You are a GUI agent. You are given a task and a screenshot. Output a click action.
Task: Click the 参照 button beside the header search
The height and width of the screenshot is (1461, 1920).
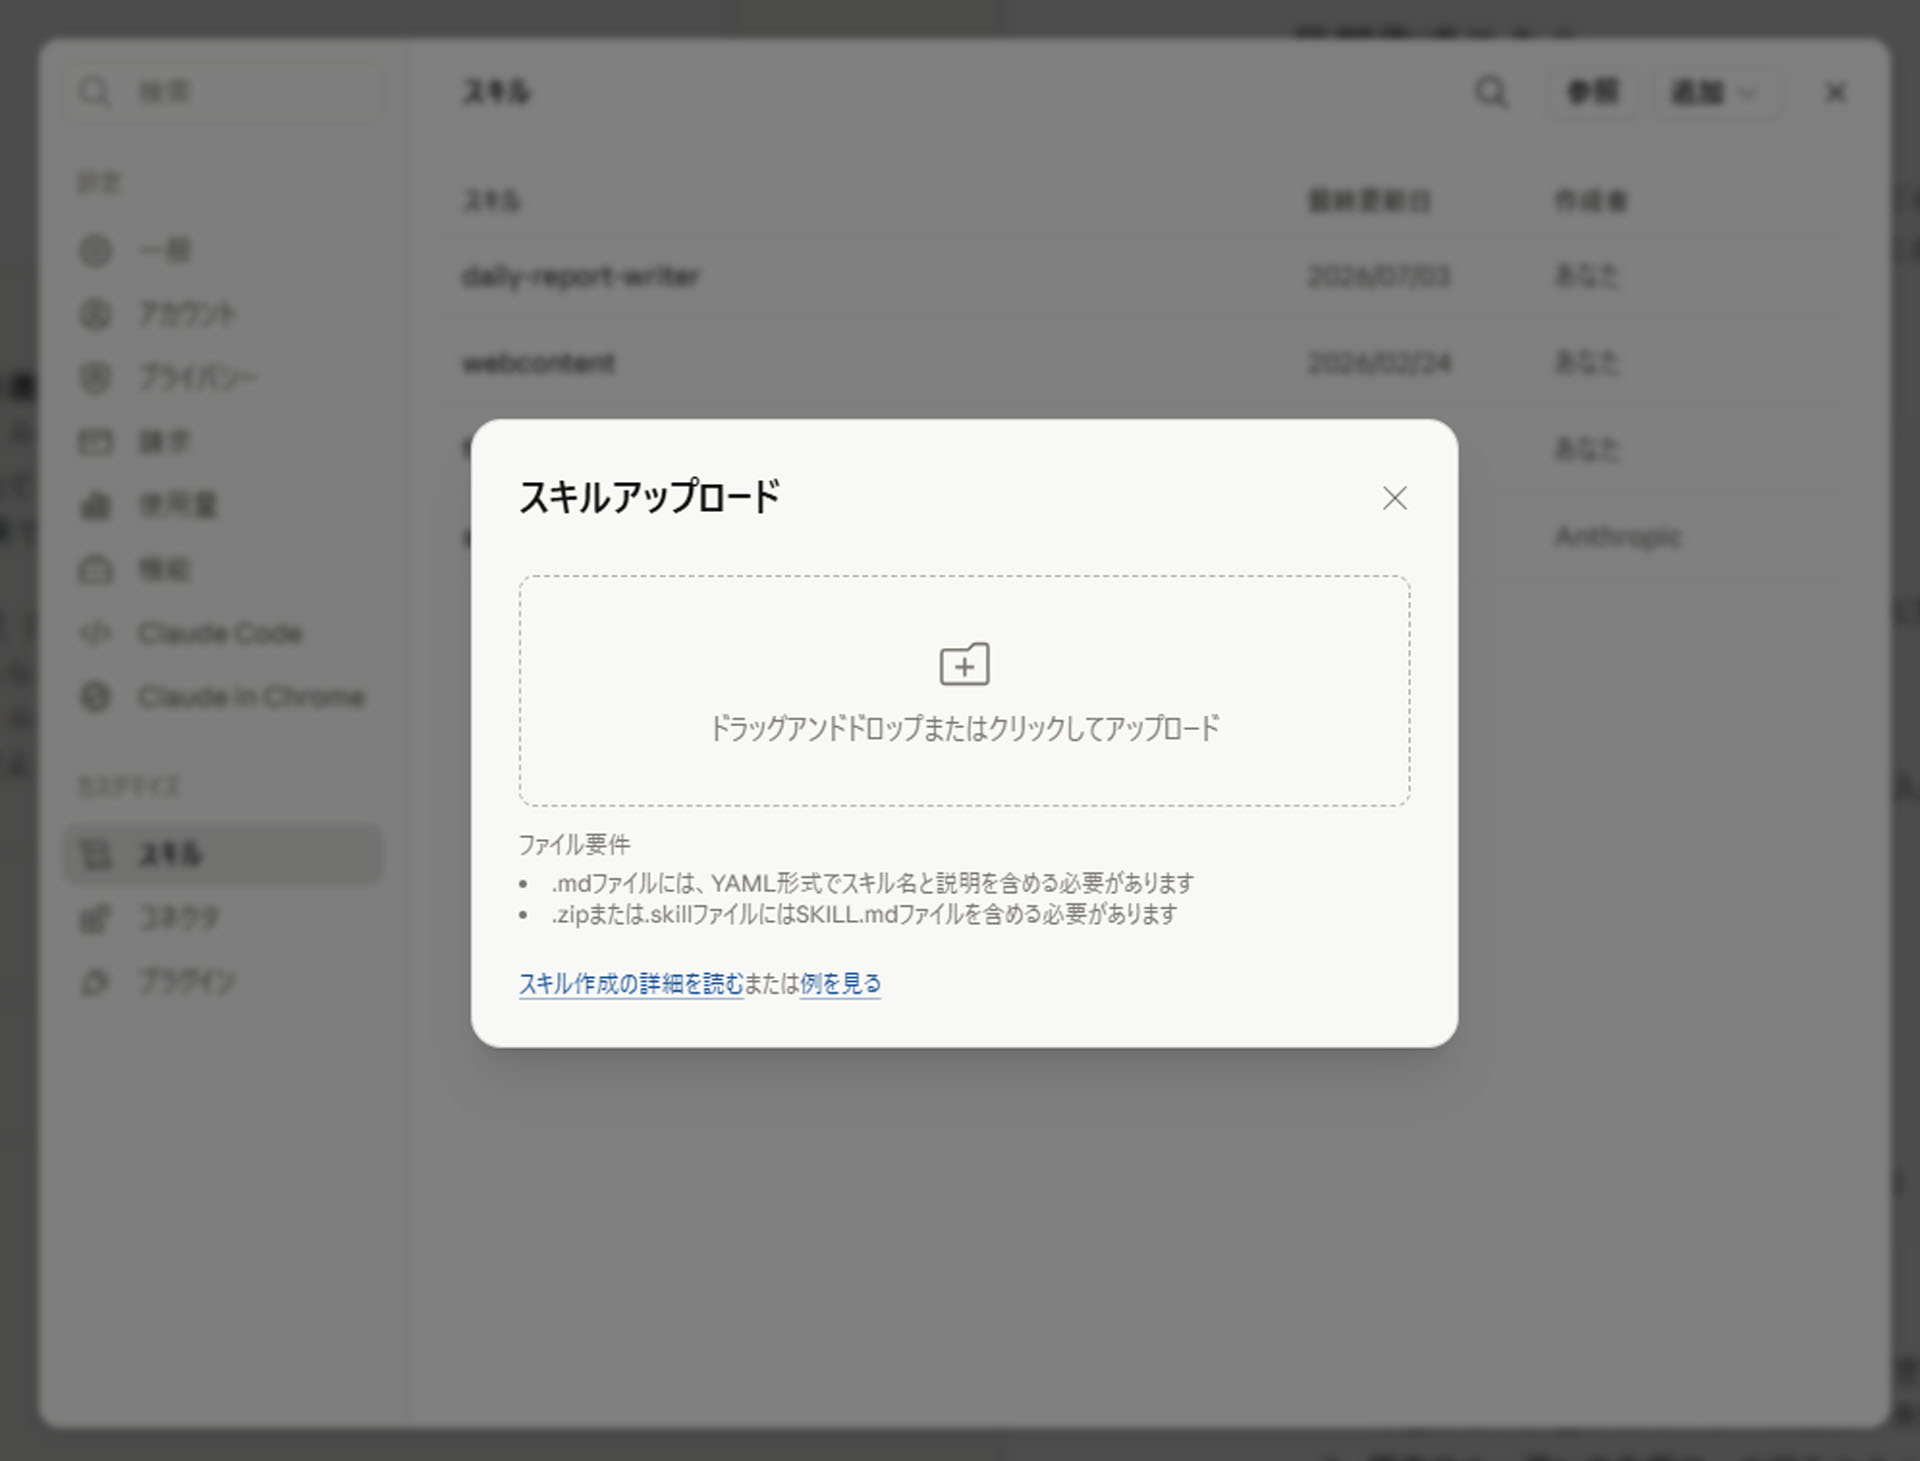(1592, 93)
